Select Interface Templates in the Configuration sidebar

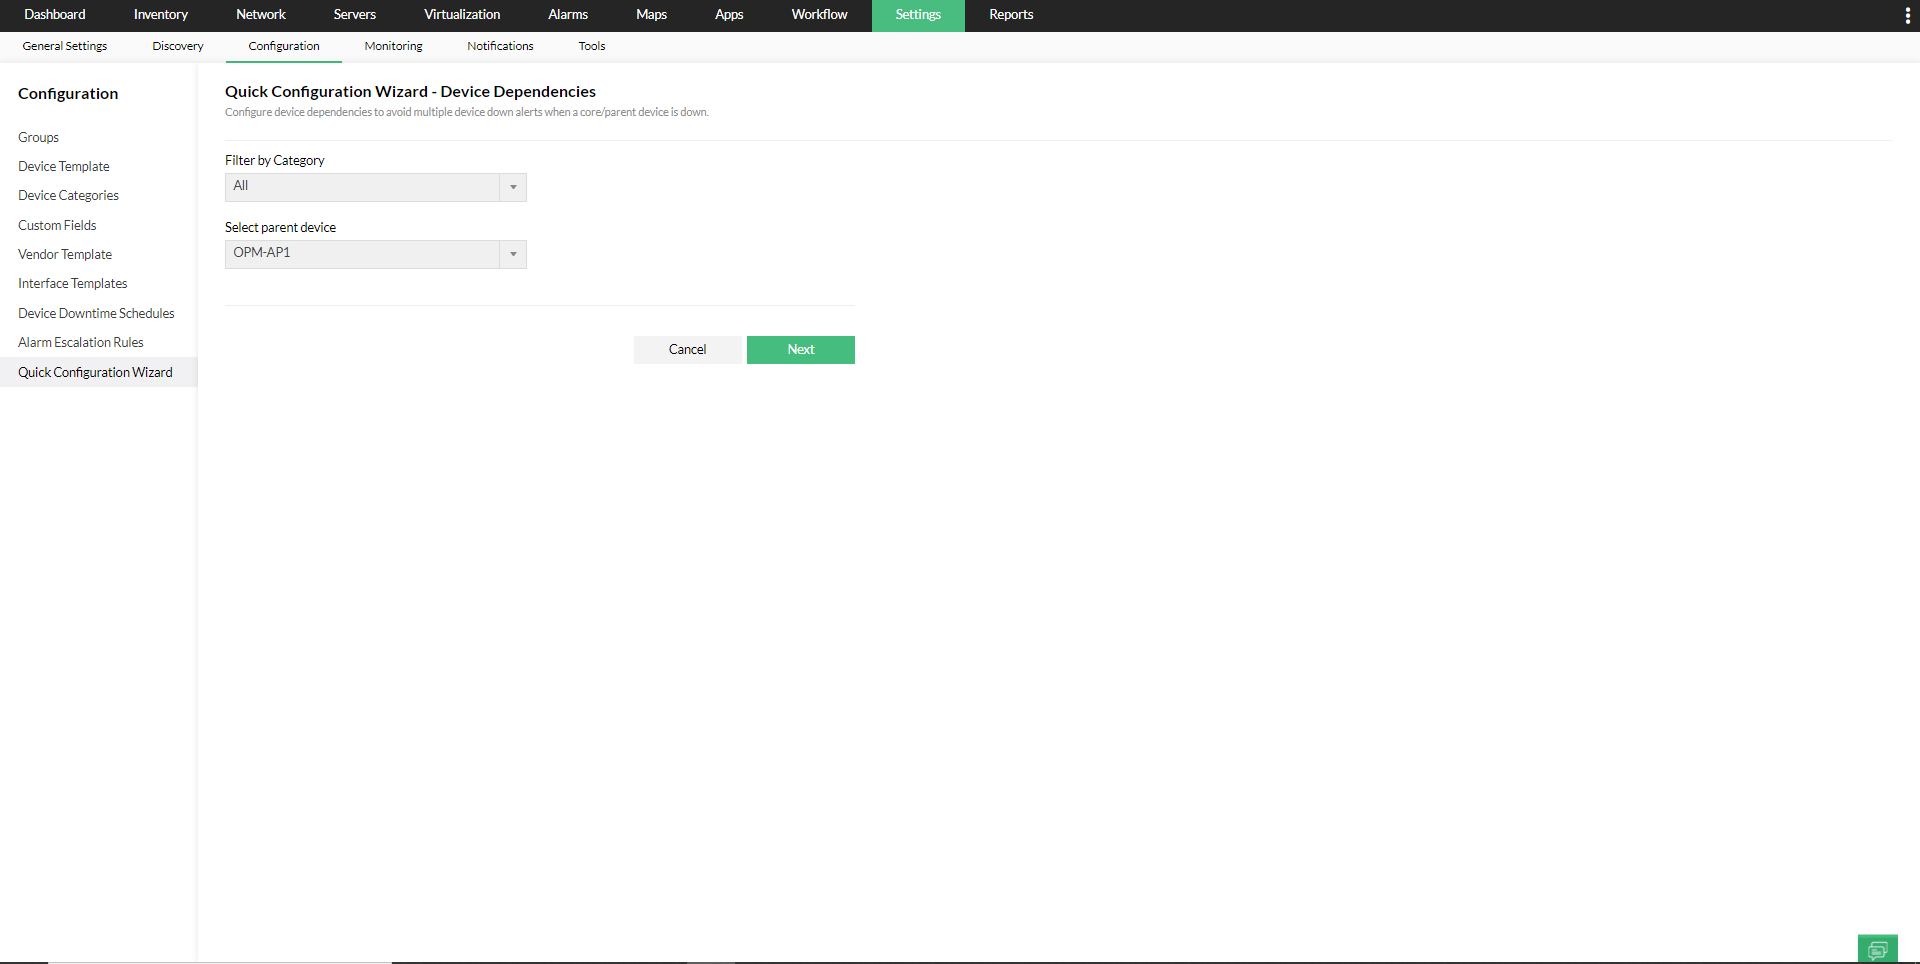point(72,283)
